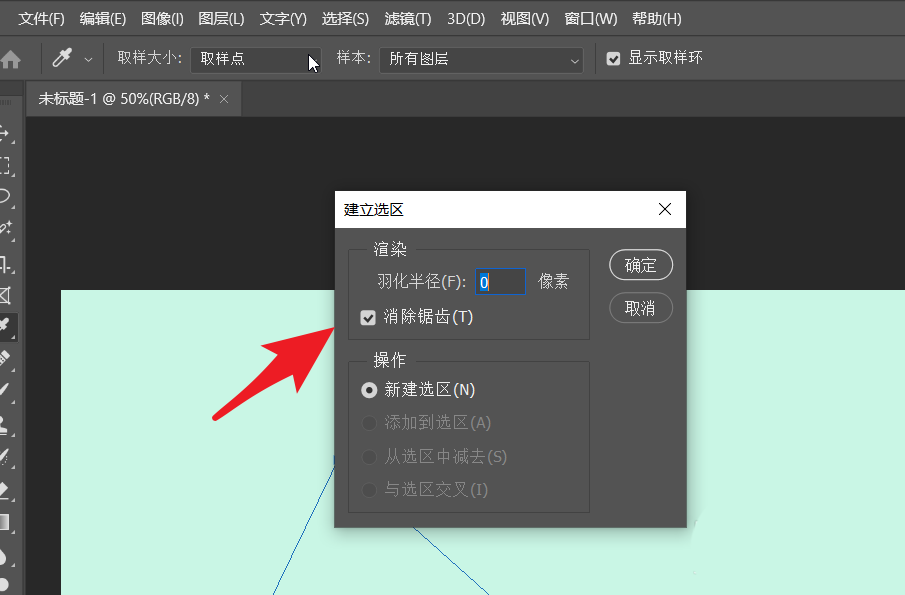This screenshot has height=595, width=905.
Task: Click the 样本: label
Action: [353, 58]
